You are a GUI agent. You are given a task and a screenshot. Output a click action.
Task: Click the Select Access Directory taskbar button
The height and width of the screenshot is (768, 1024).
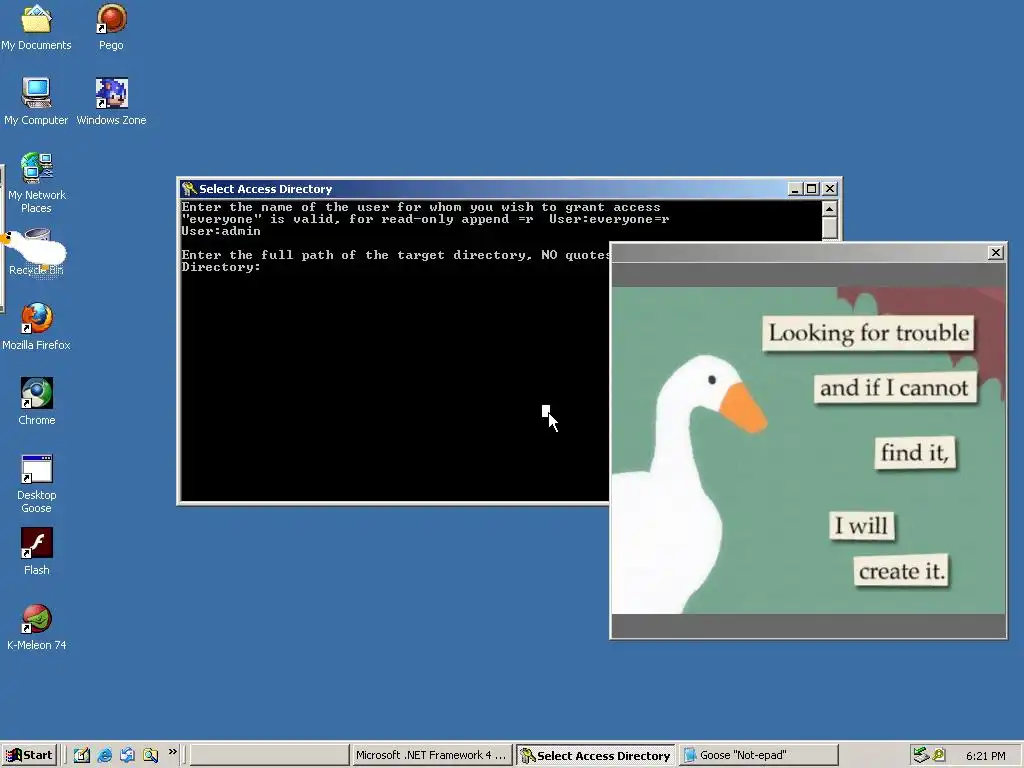(x=596, y=755)
